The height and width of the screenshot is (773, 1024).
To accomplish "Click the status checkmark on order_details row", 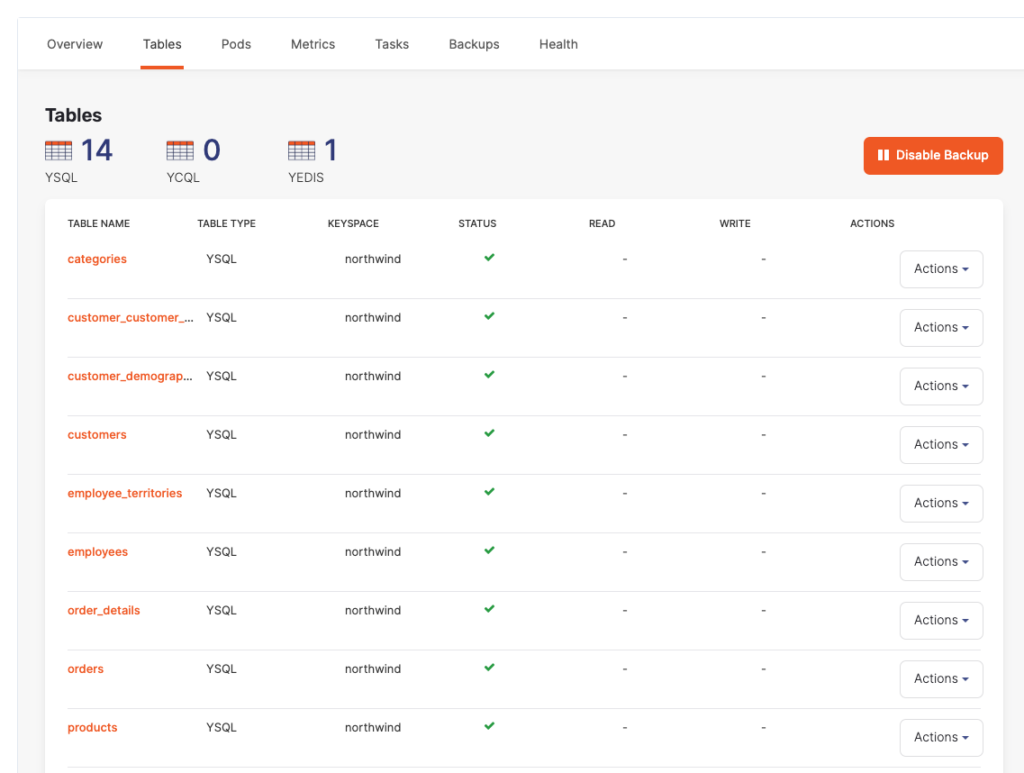I will click(489, 609).
